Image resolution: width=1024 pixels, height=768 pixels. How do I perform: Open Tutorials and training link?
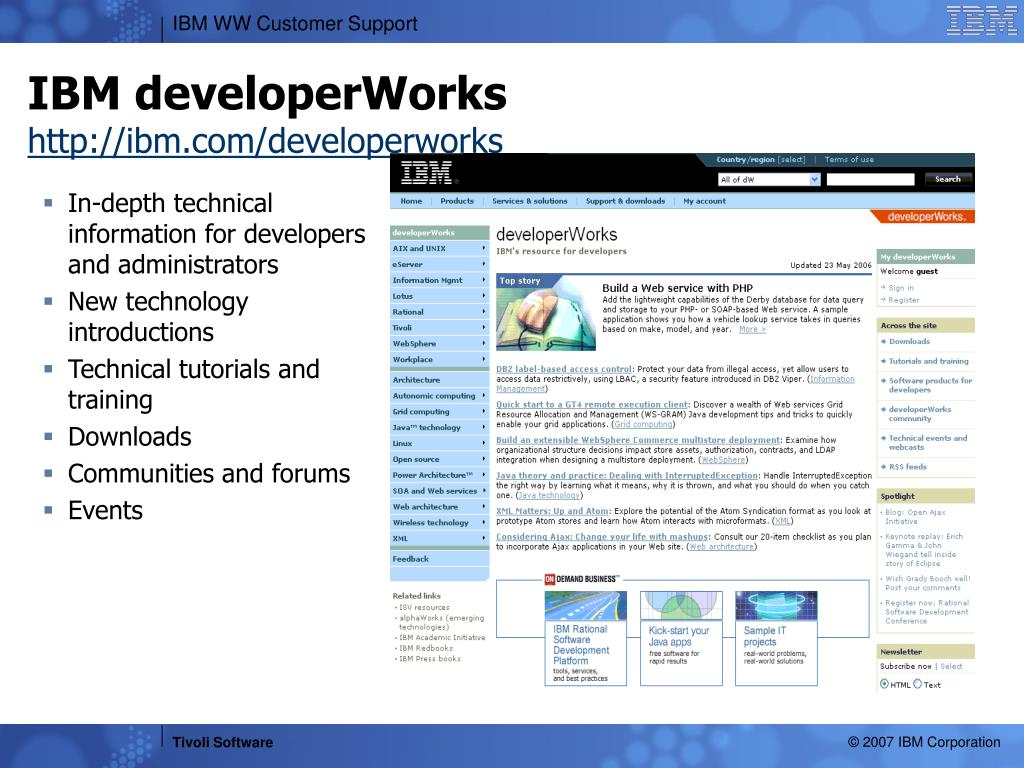pos(929,361)
